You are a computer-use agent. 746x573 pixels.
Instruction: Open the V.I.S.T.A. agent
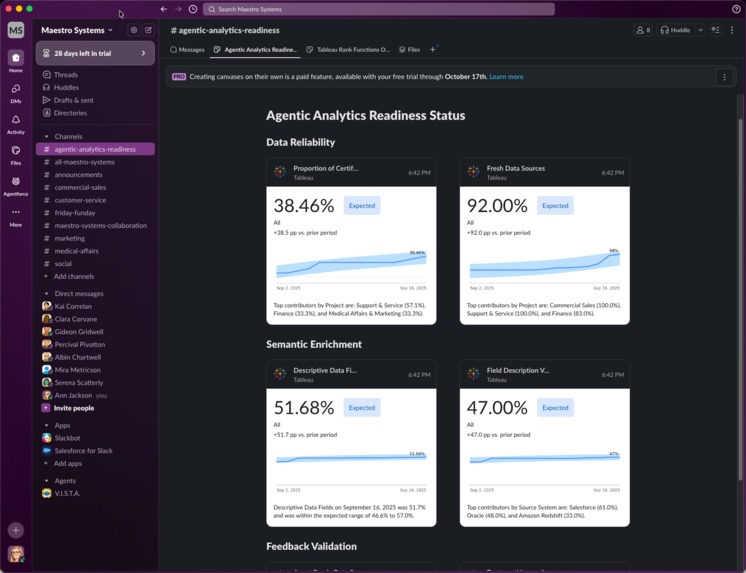[95, 494]
